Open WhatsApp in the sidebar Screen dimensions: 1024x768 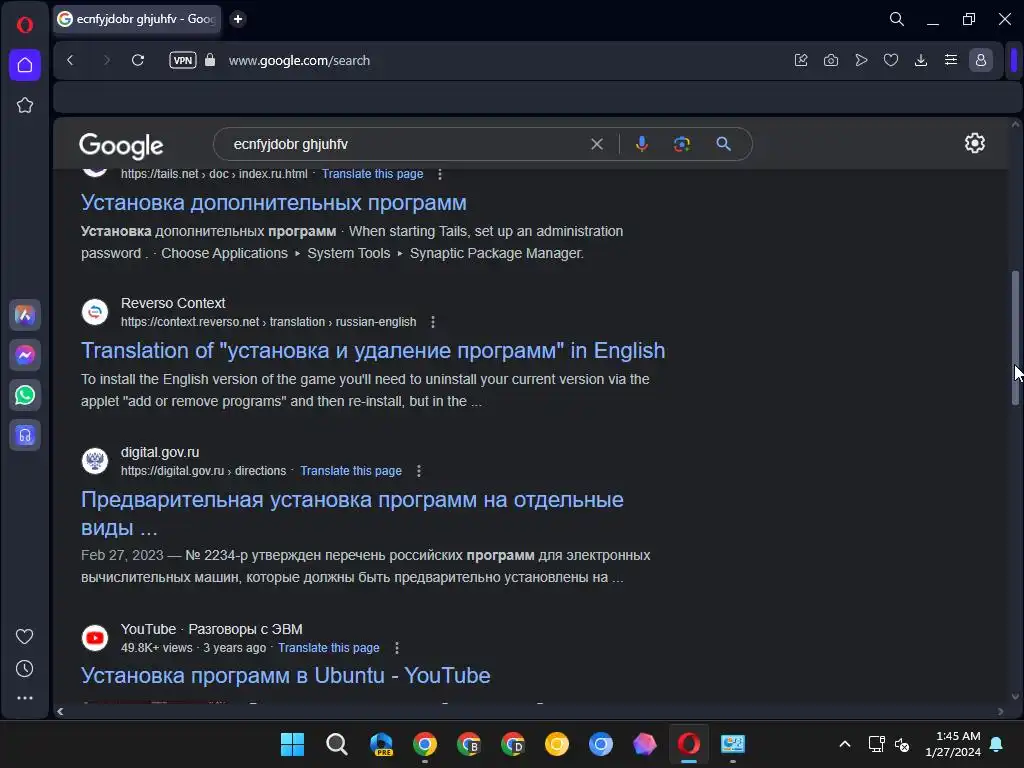tap(25, 395)
